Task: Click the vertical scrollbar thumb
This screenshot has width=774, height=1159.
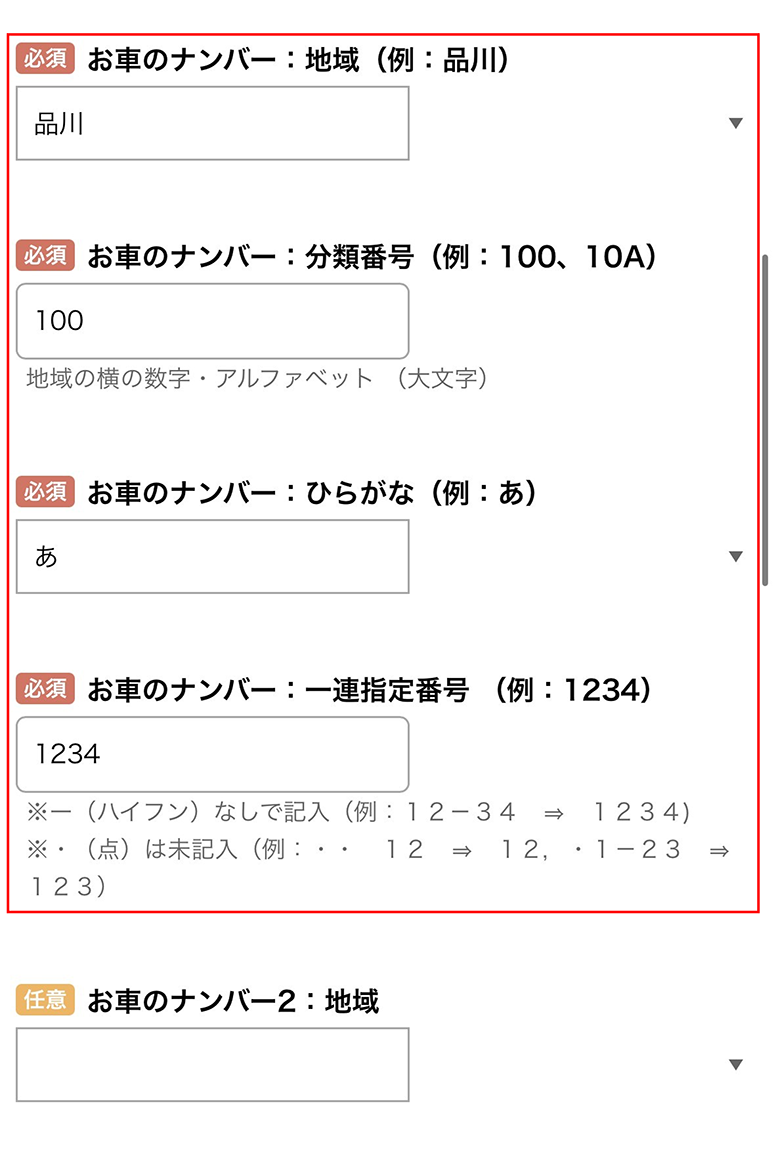Action: click(x=765, y=420)
